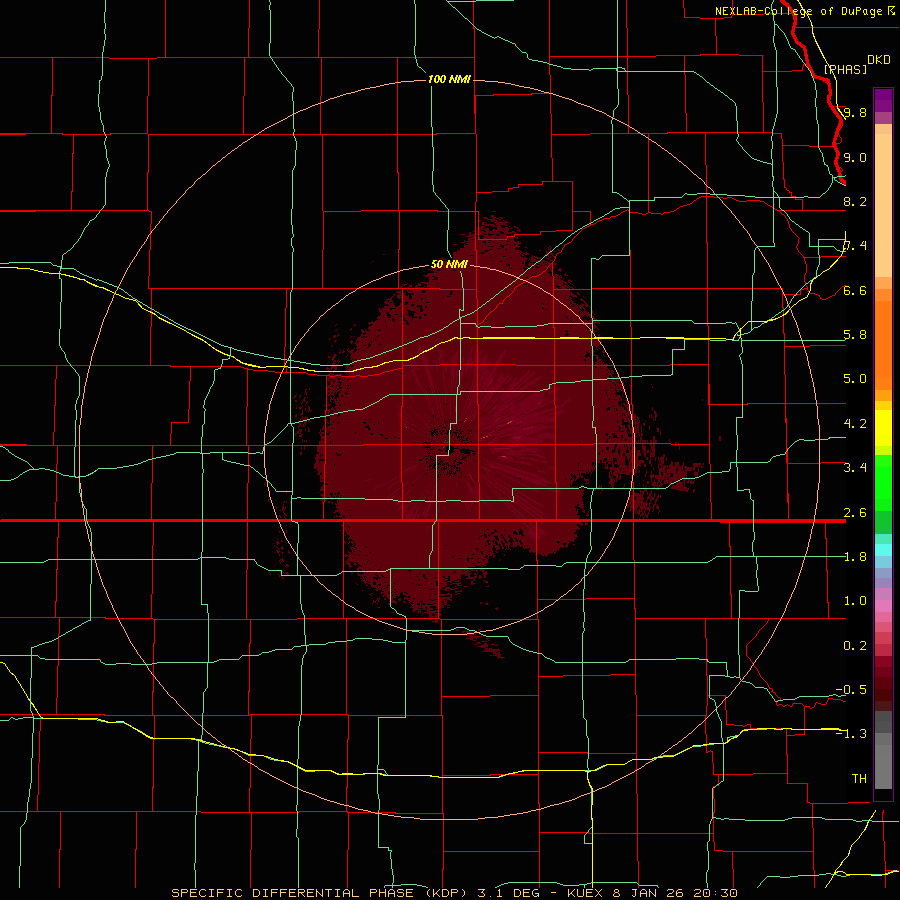
Task: Click the 1.0 value on color scale
Action: (855, 601)
